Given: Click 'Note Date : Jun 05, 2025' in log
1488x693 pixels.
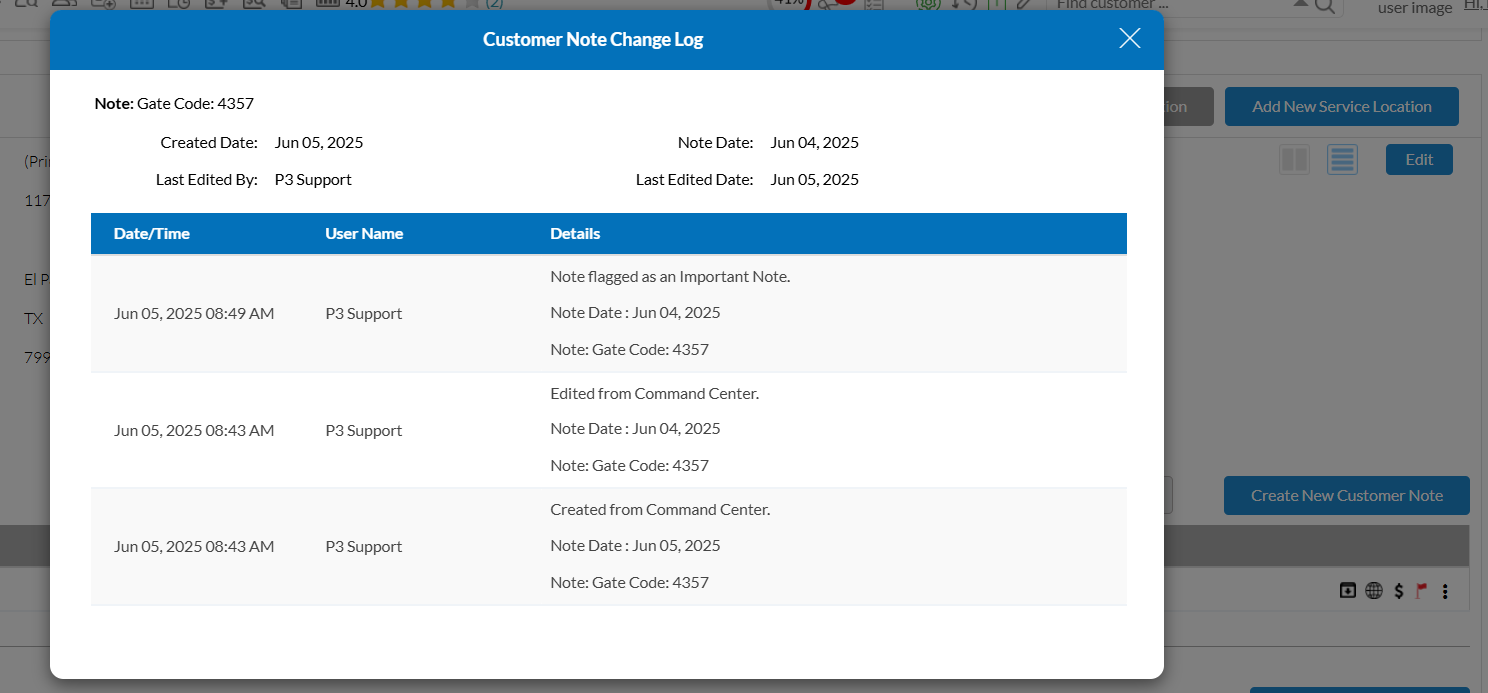Looking at the screenshot, I should (635, 545).
